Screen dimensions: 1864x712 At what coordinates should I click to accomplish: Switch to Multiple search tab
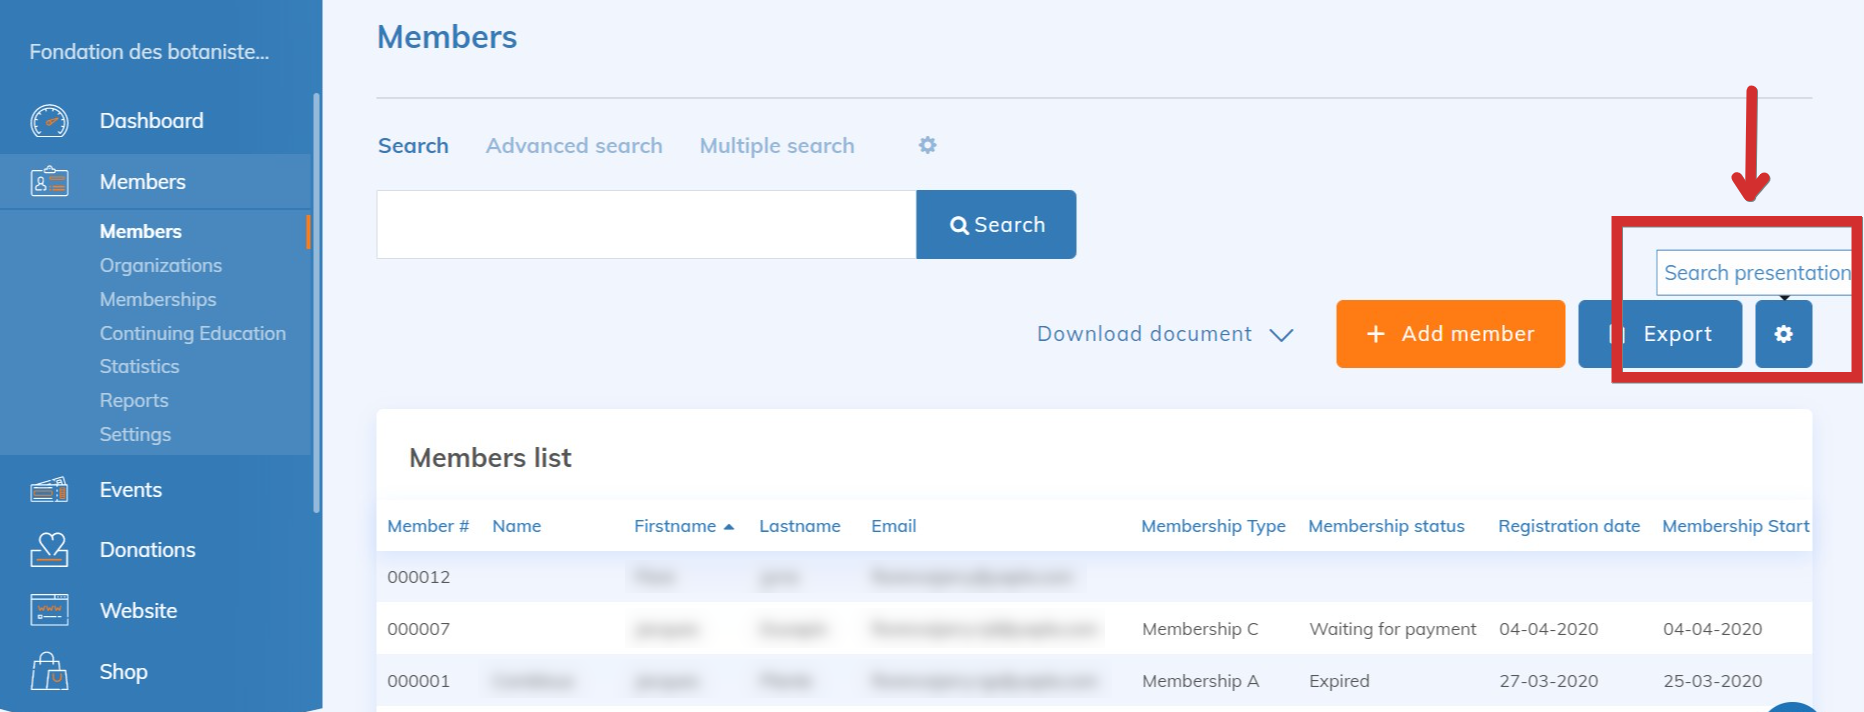tap(776, 146)
